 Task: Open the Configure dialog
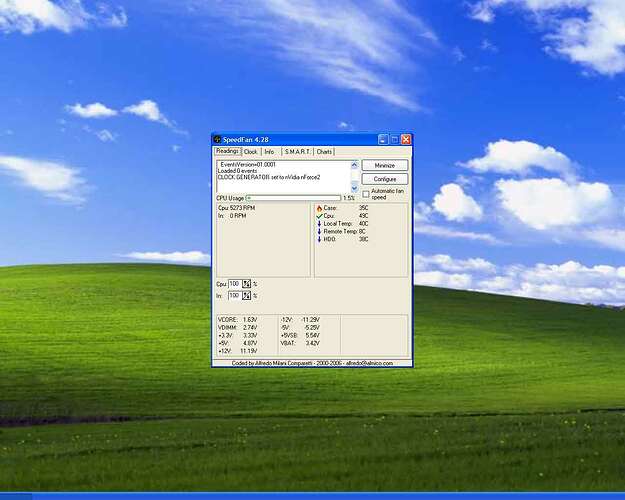tap(385, 179)
